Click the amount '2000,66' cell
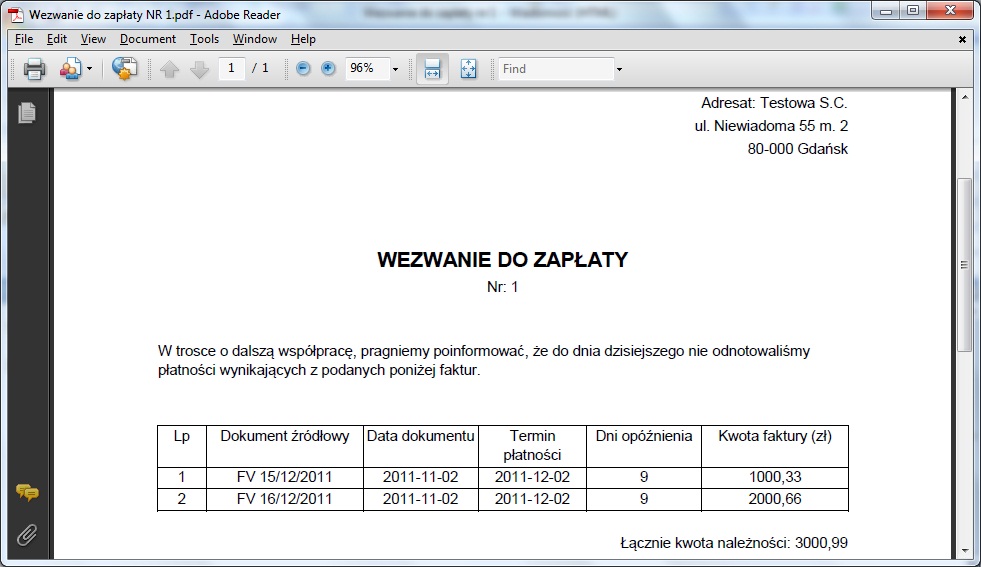Screen dimensions: 981x567 (x=775, y=499)
